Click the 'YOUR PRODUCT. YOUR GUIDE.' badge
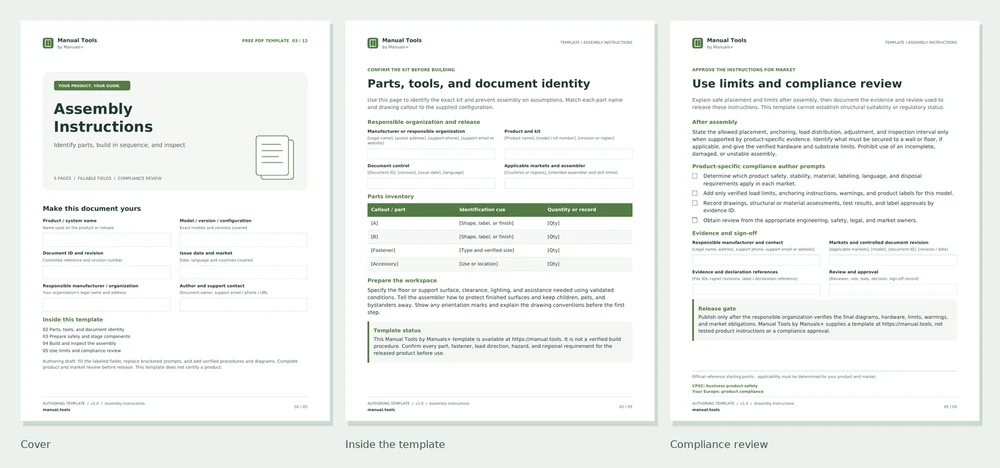Image resolution: width=1000 pixels, height=468 pixels. 92,85
